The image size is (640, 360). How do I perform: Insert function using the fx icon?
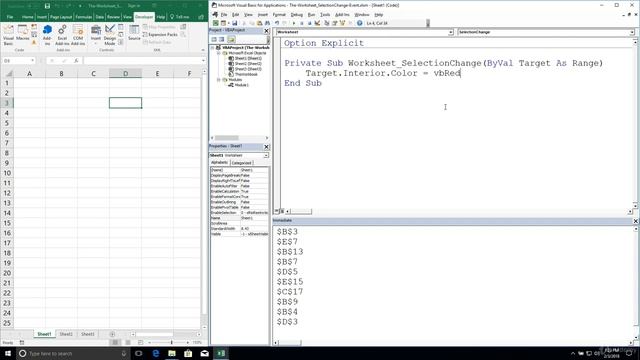76,61
